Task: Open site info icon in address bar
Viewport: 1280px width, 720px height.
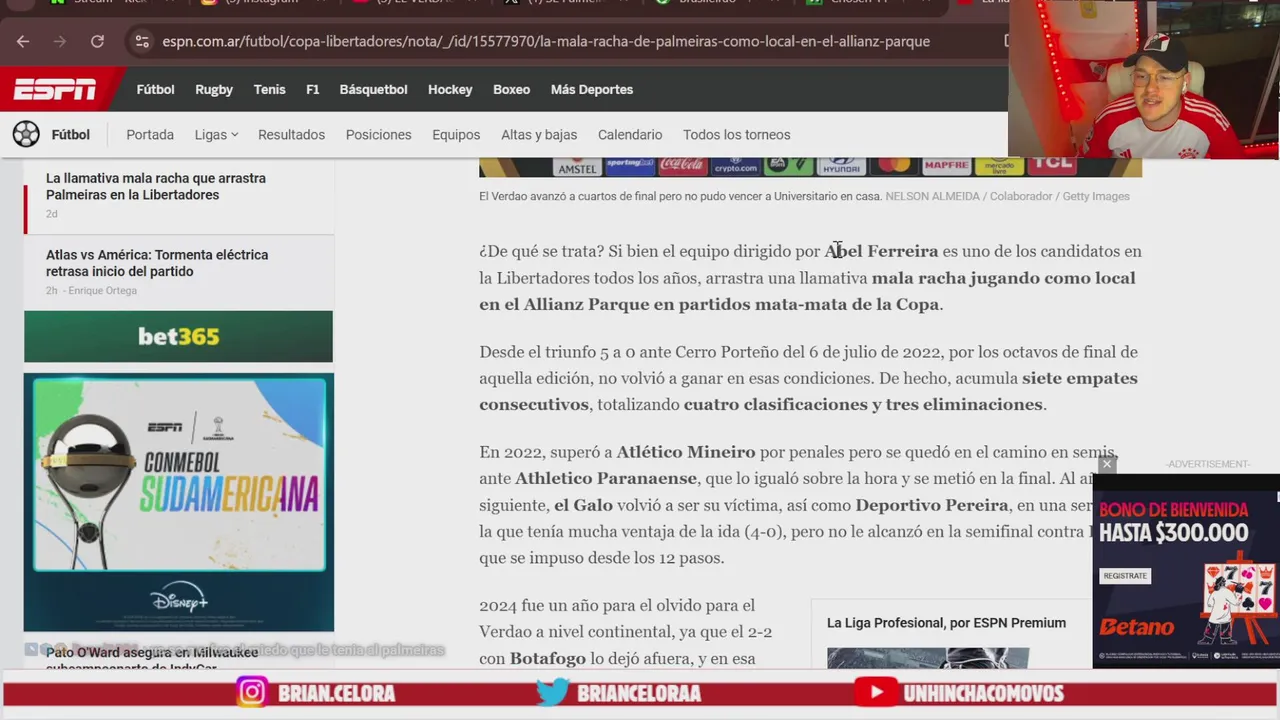Action: click(x=142, y=41)
